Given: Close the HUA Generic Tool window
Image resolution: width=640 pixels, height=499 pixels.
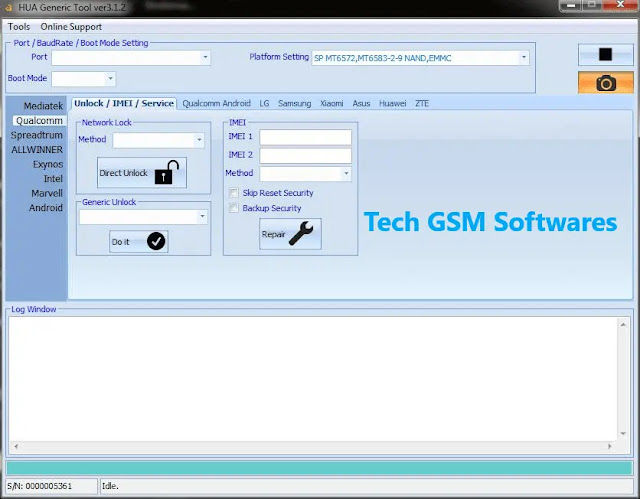Looking at the screenshot, I should 620,5.
